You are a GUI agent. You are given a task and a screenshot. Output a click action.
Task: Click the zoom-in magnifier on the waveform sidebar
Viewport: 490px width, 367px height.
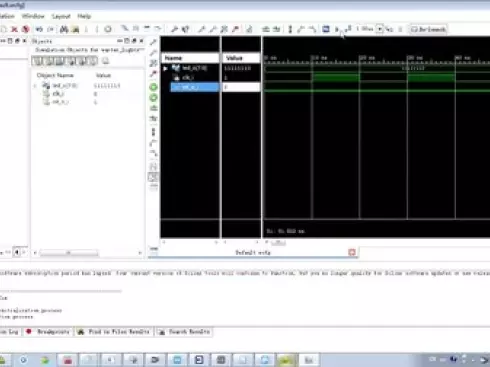click(x=153, y=42)
